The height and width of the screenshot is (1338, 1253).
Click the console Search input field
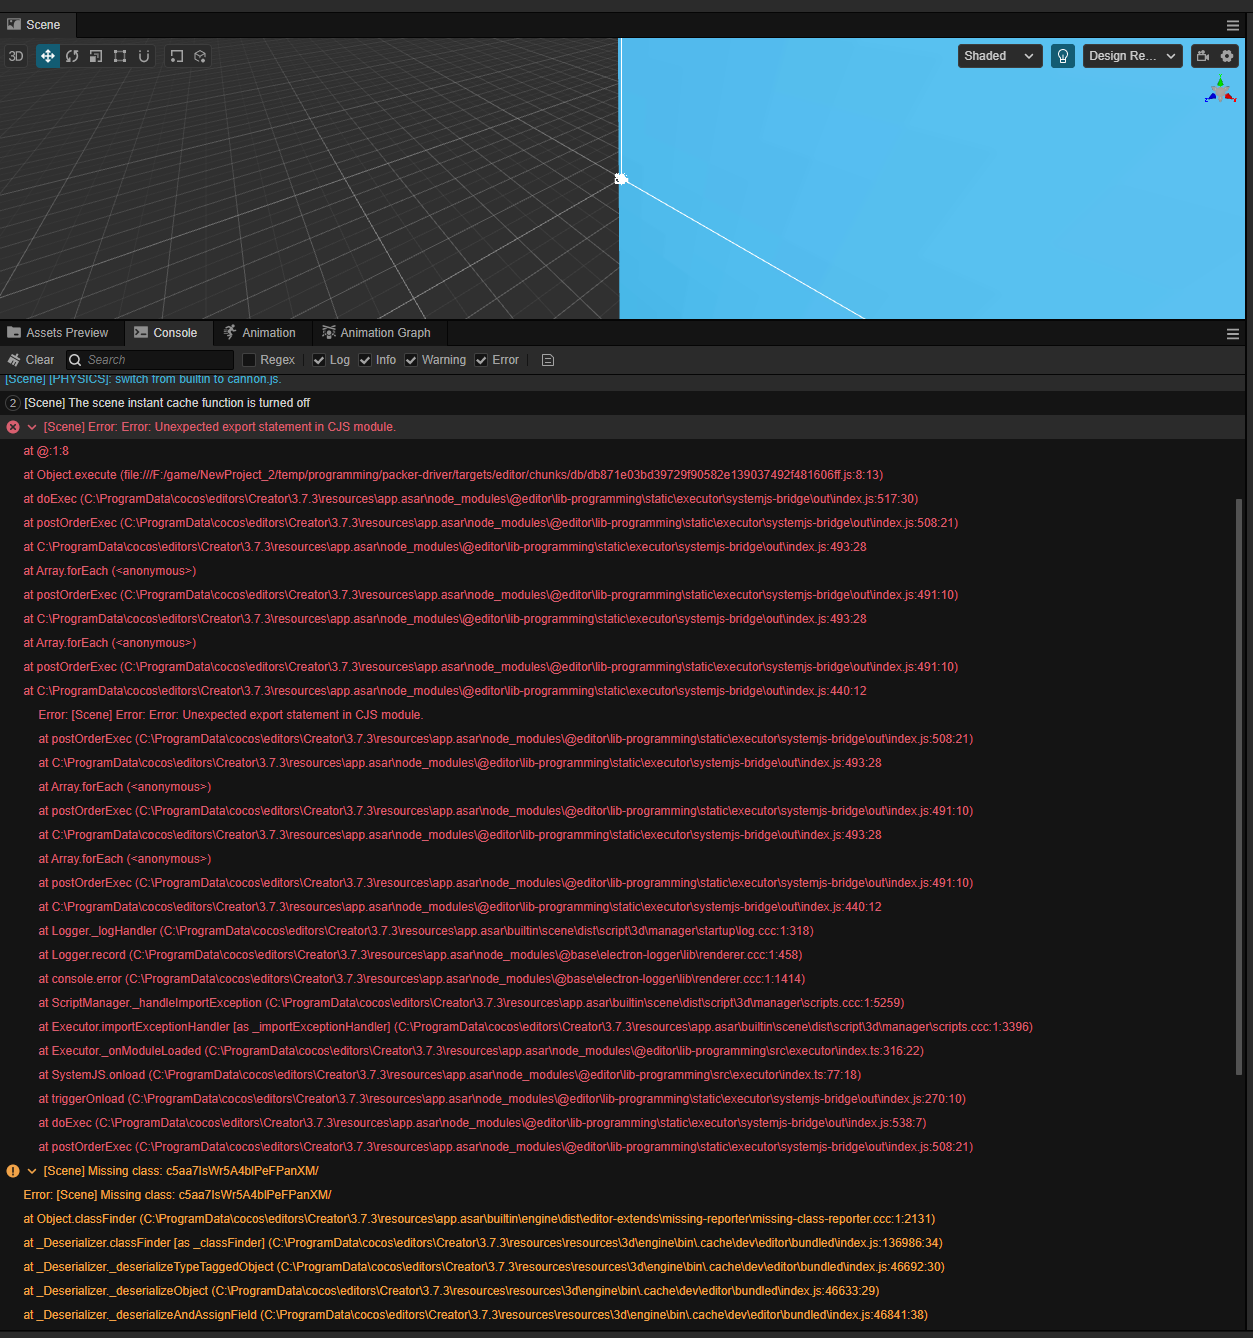pyautogui.click(x=157, y=360)
